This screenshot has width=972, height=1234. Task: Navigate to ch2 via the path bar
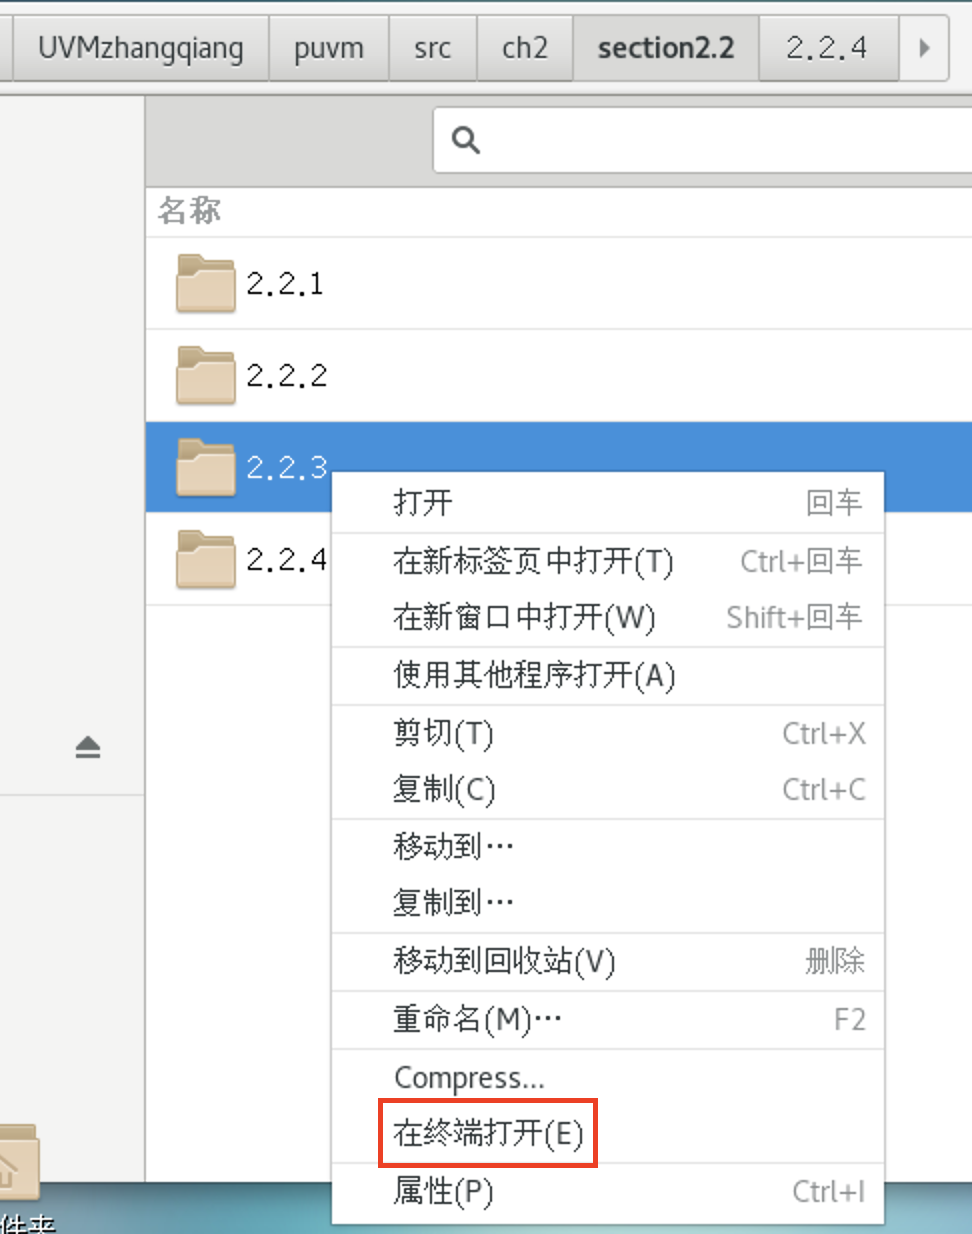[525, 47]
